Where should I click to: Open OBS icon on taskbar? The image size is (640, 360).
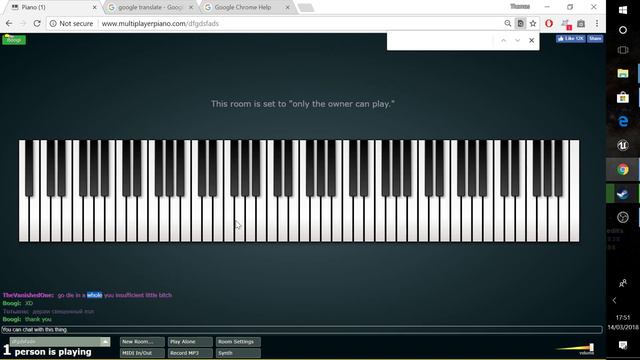pyautogui.click(x=623, y=218)
